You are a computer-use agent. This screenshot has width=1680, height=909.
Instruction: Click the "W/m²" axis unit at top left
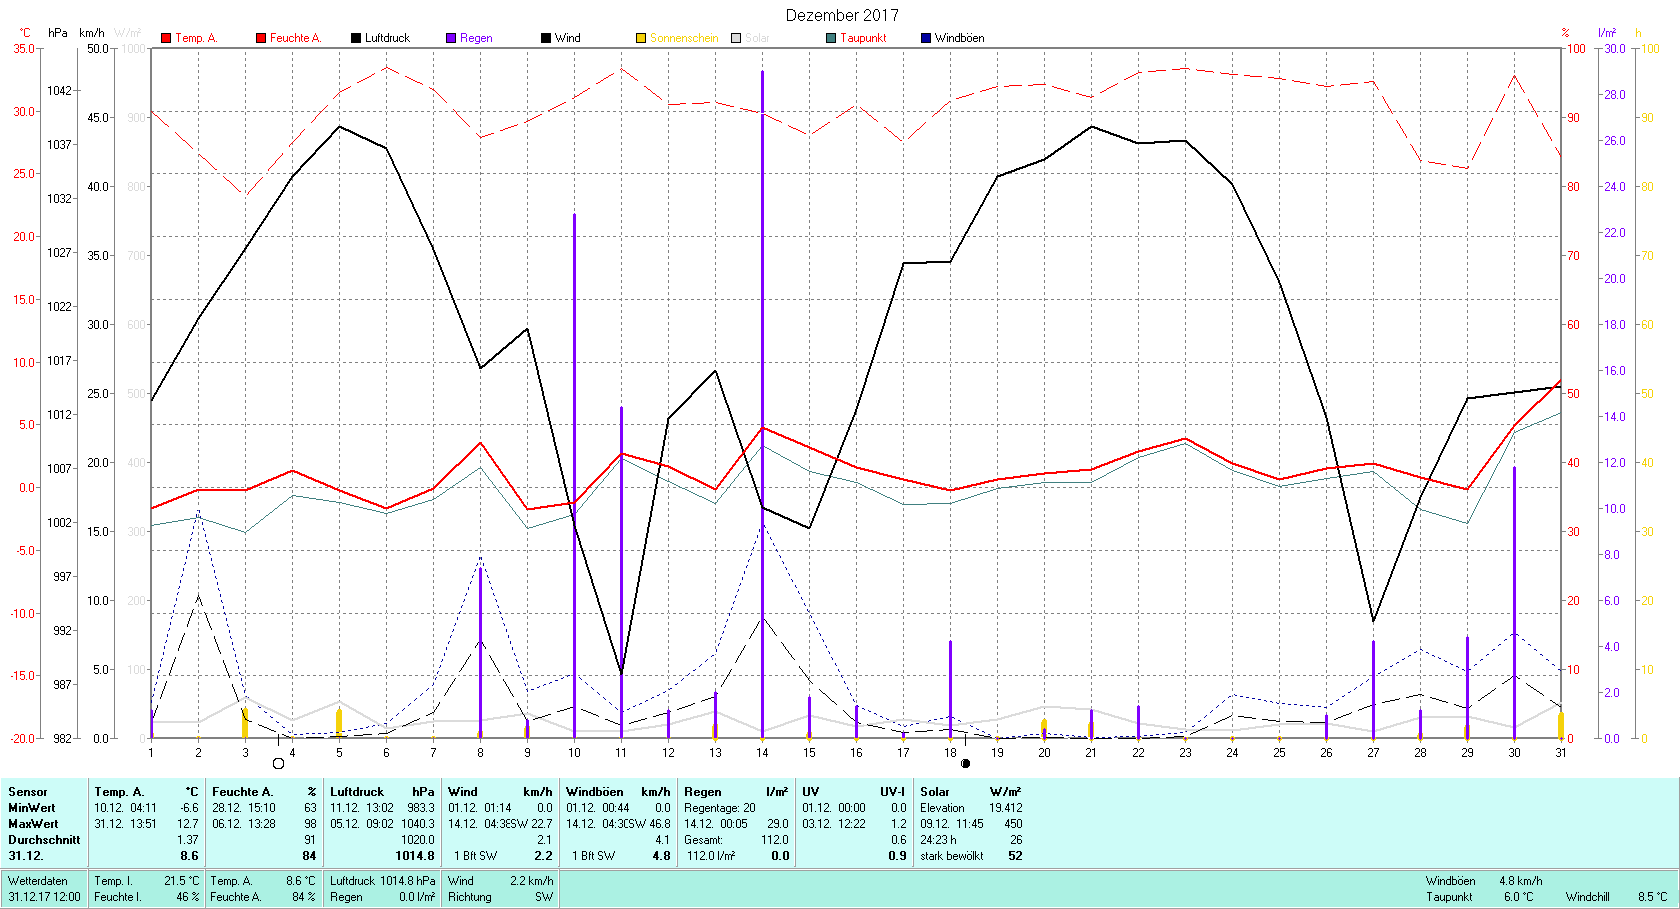[128, 33]
